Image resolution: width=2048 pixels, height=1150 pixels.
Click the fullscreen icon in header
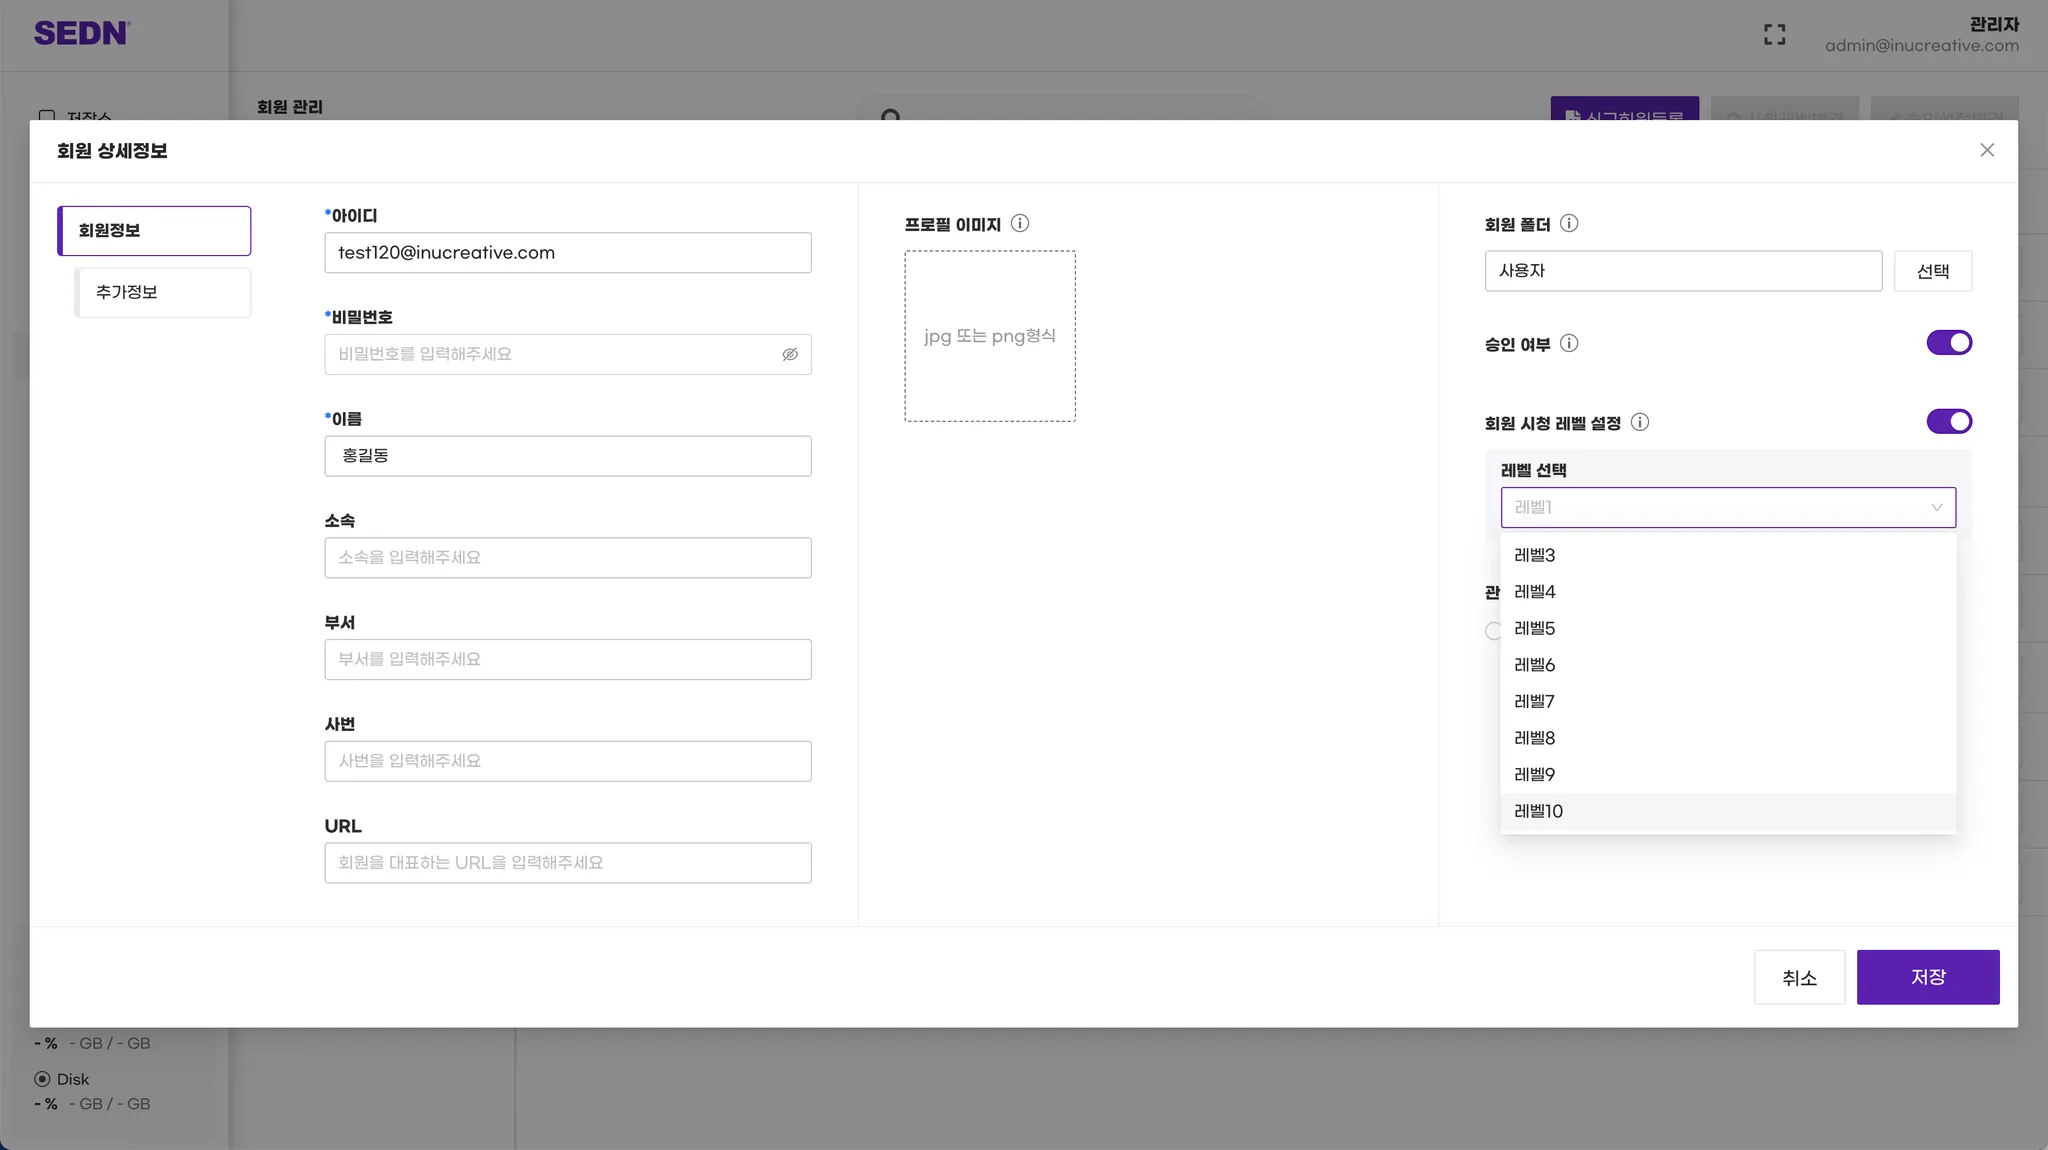1774,35
